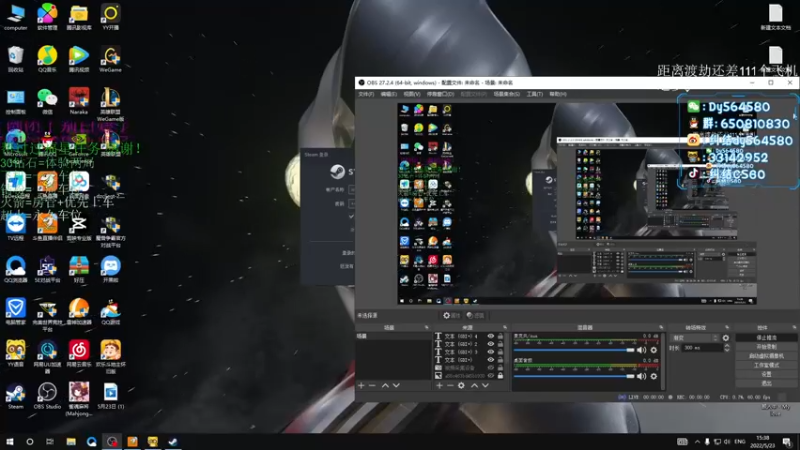Launch the Mahjong Soul game shortcut

[x=79, y=398]
